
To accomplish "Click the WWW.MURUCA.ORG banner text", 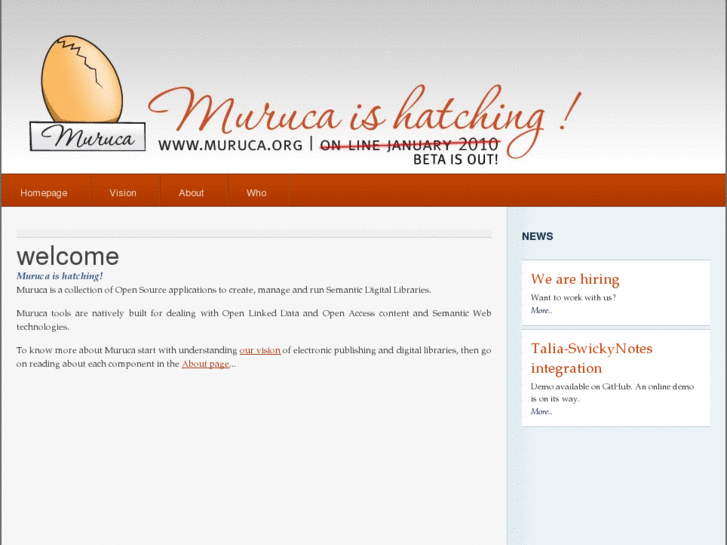I will pyautogui.click(x=230, y=145).
